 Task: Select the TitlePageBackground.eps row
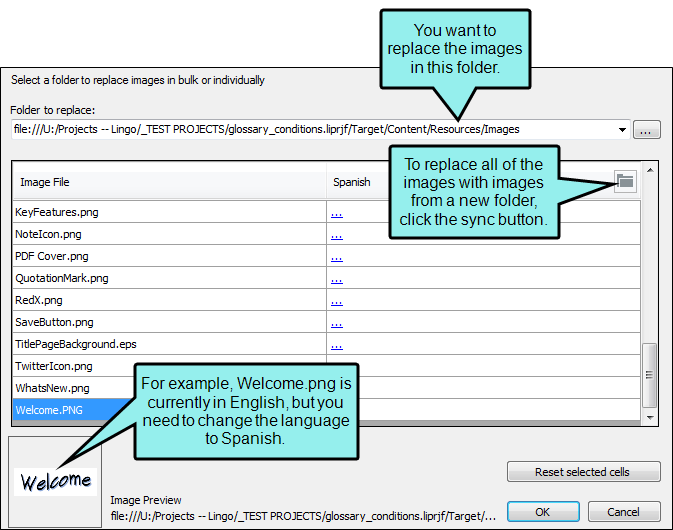[x=326, y=344]
